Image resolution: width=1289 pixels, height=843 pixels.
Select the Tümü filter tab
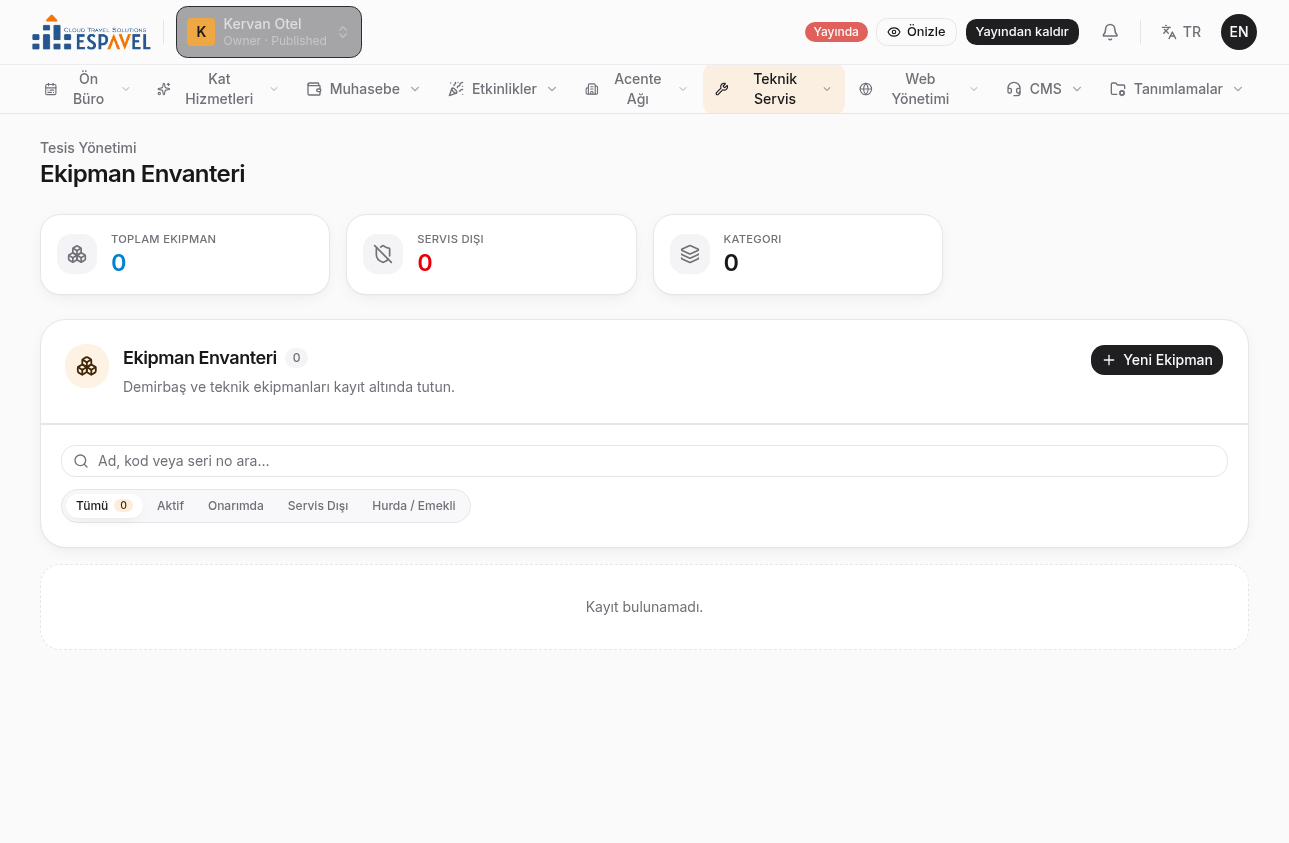[104, 506]
